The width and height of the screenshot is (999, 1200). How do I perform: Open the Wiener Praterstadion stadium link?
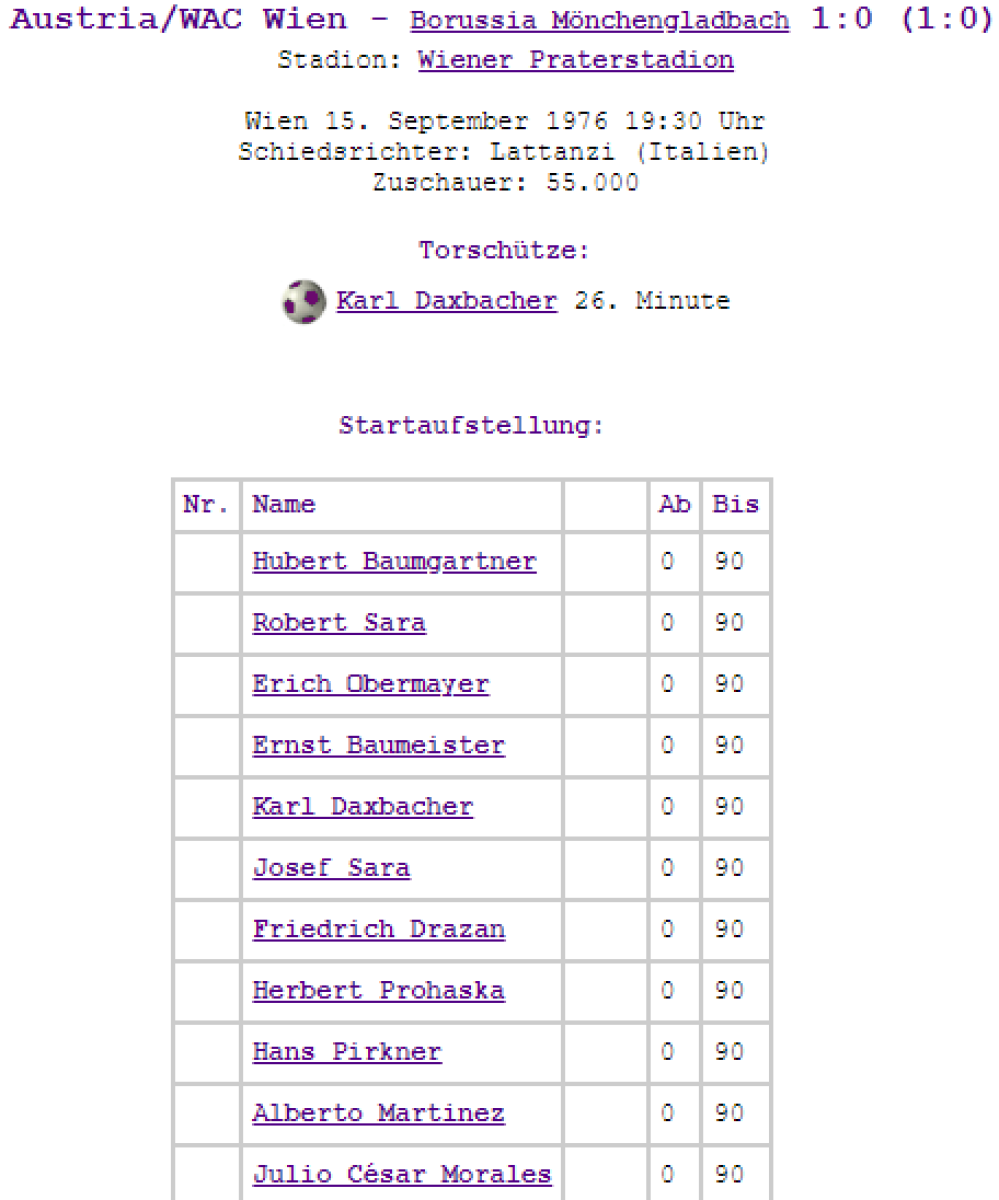tap(575, 60)
